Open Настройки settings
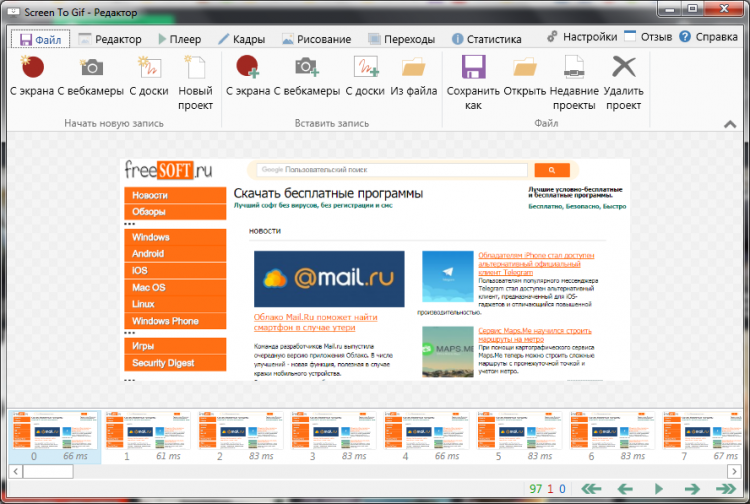The image size is (750, 504). [582, 37]
